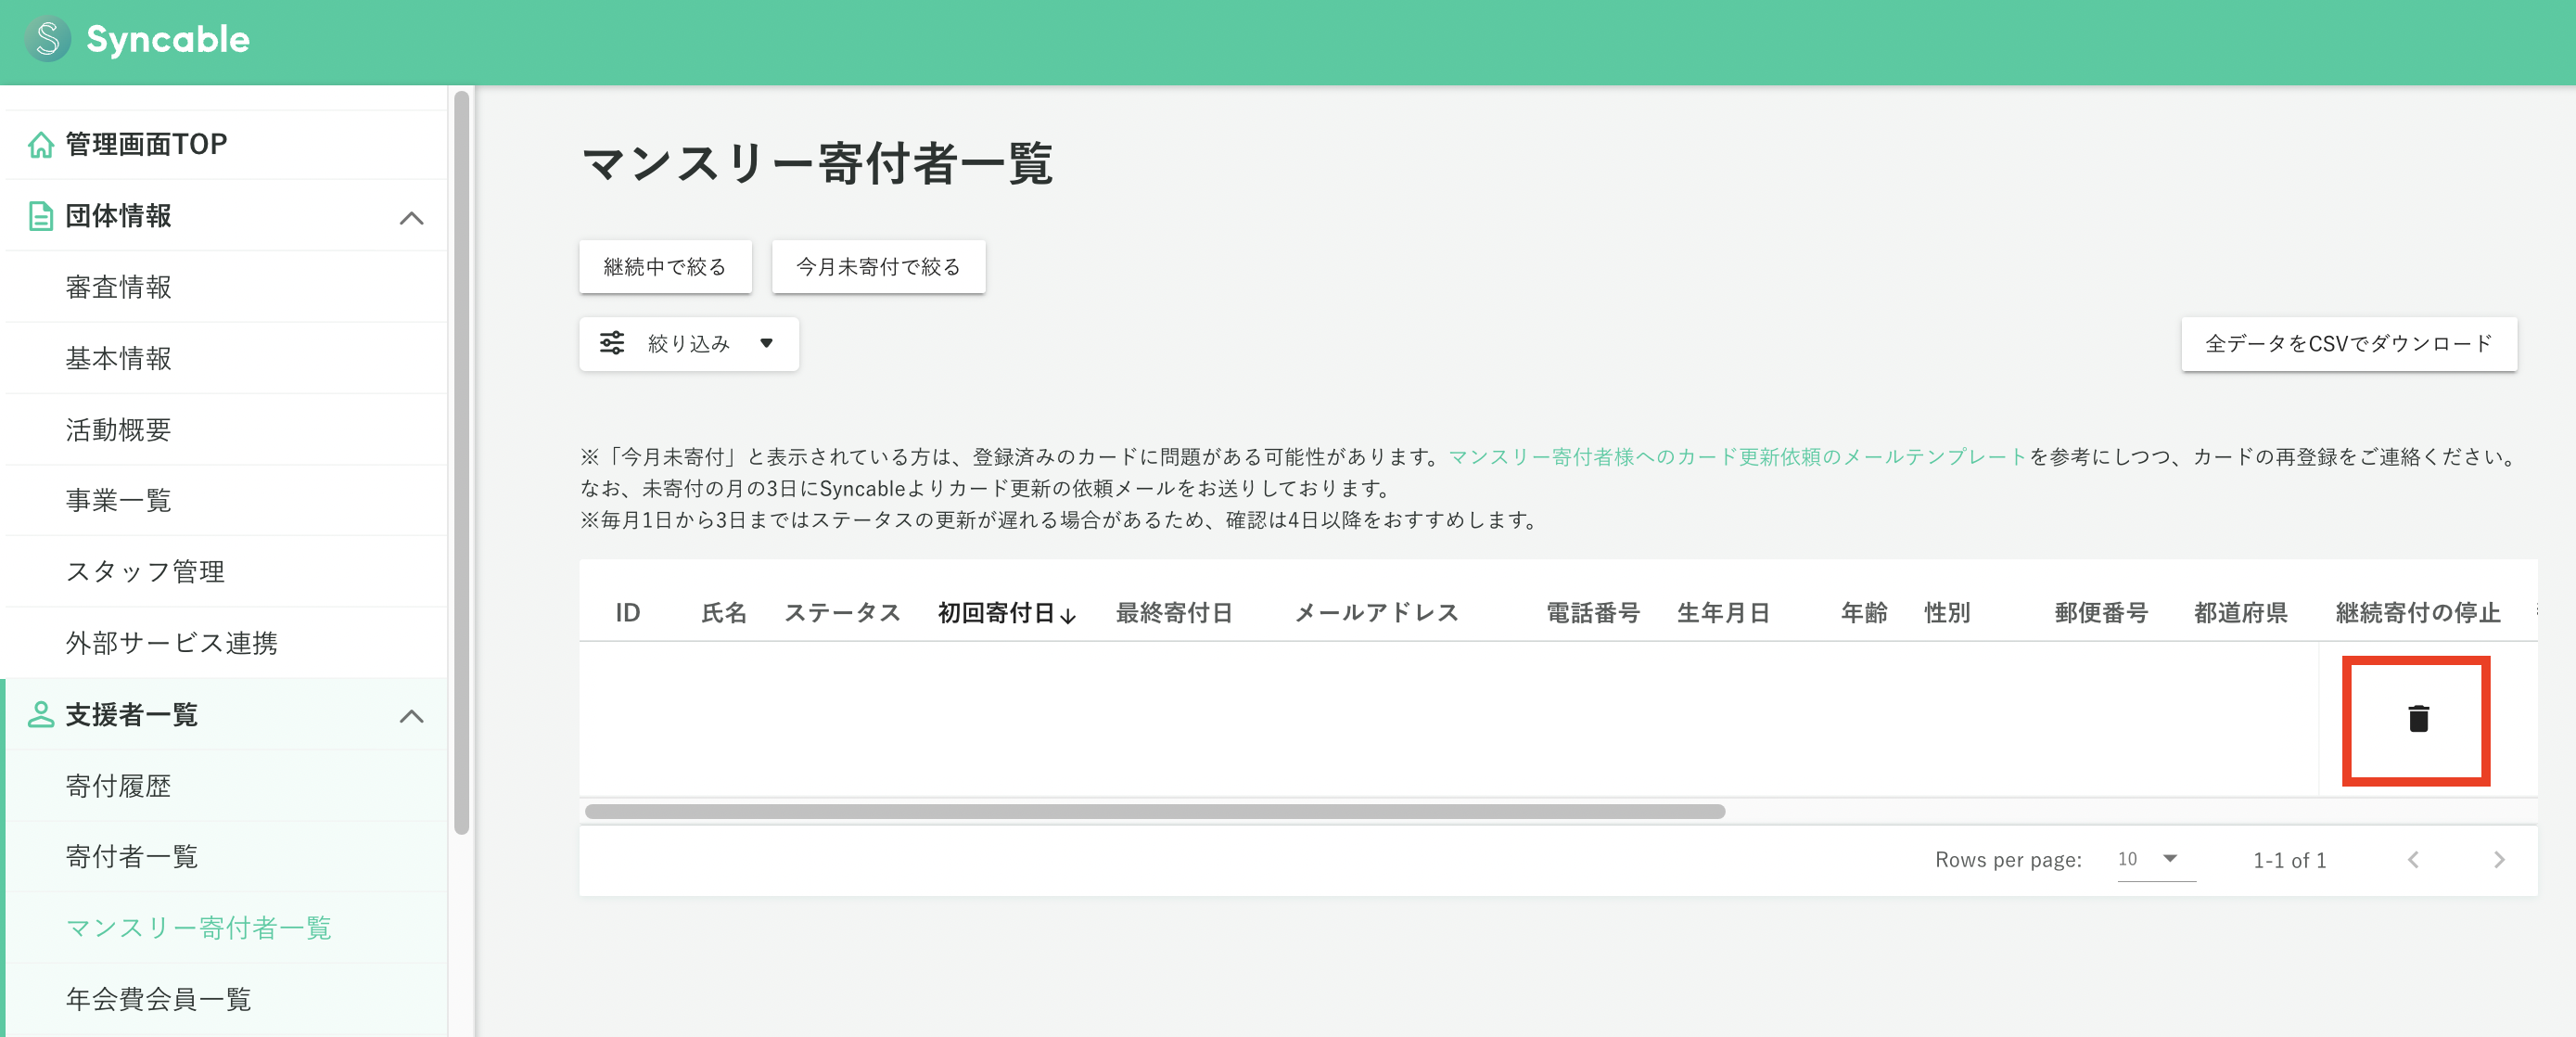Click the person icon beside 支援者一覧
Screen dimensions: 2576x1037
coord(40,715)
